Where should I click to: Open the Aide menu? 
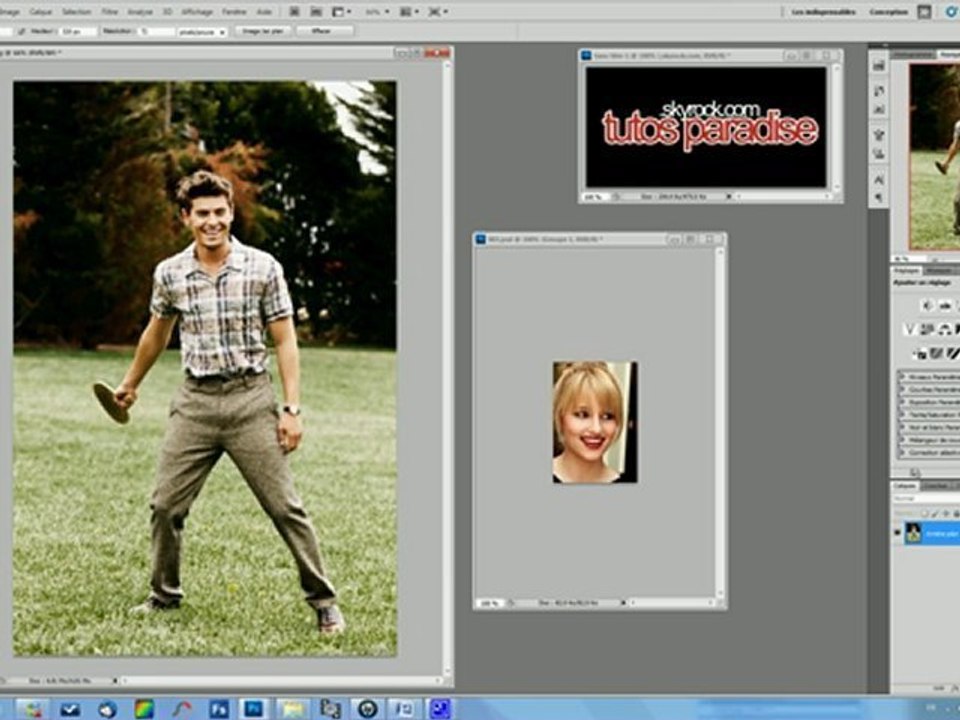[x=264, y=12]
